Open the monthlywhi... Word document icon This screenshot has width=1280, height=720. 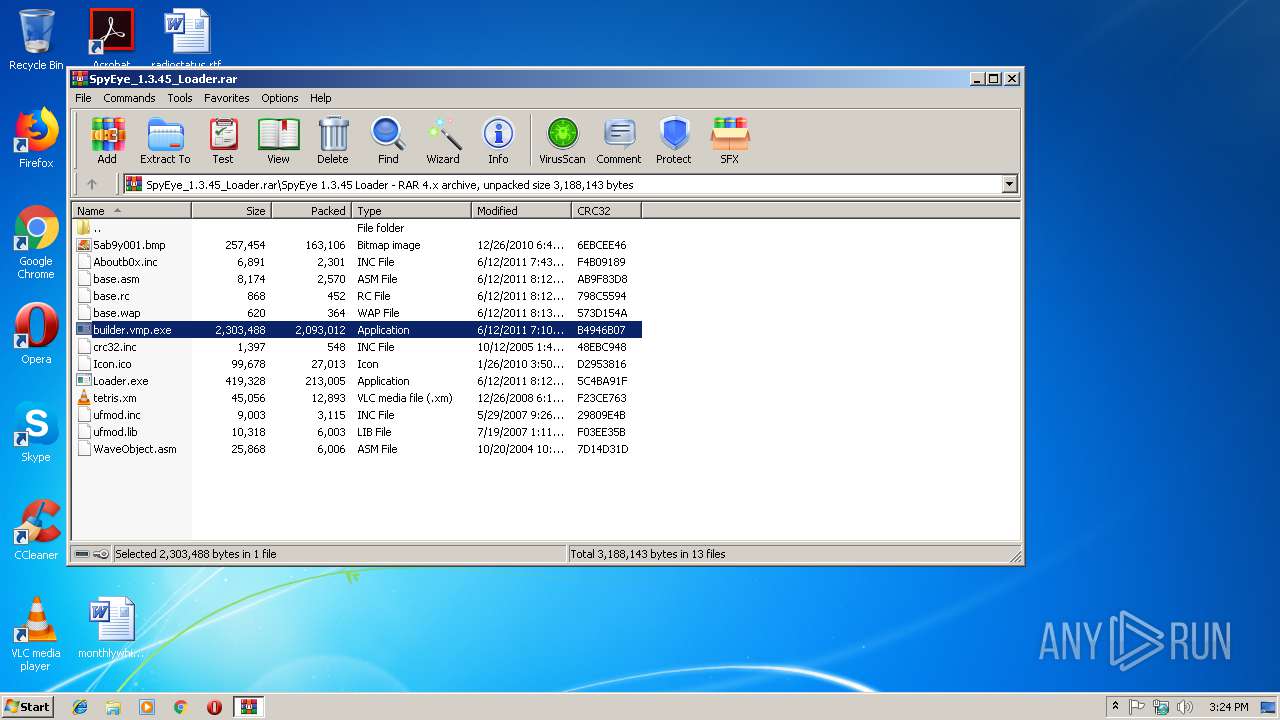click(111, 628)
